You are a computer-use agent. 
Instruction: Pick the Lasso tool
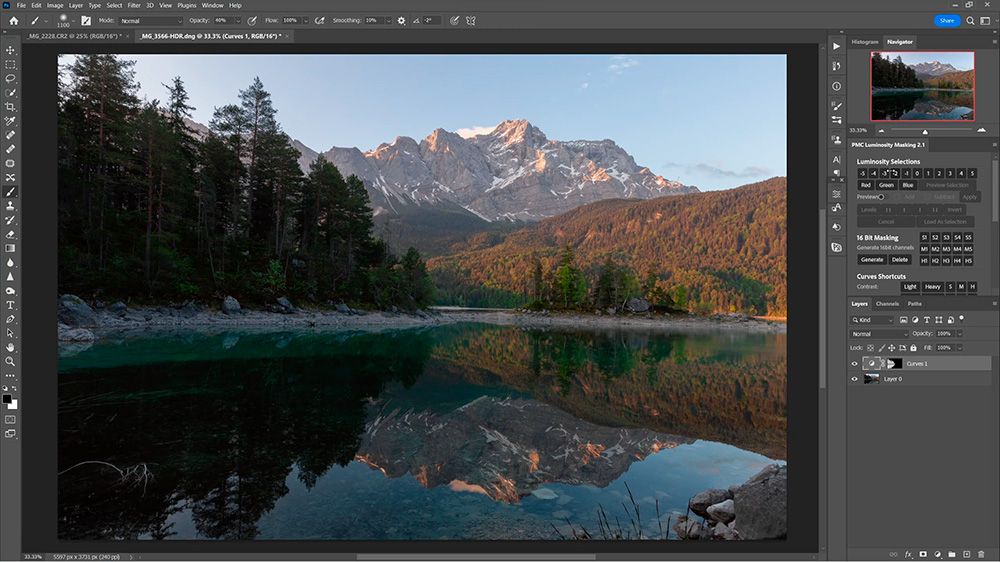click(11, 78)
